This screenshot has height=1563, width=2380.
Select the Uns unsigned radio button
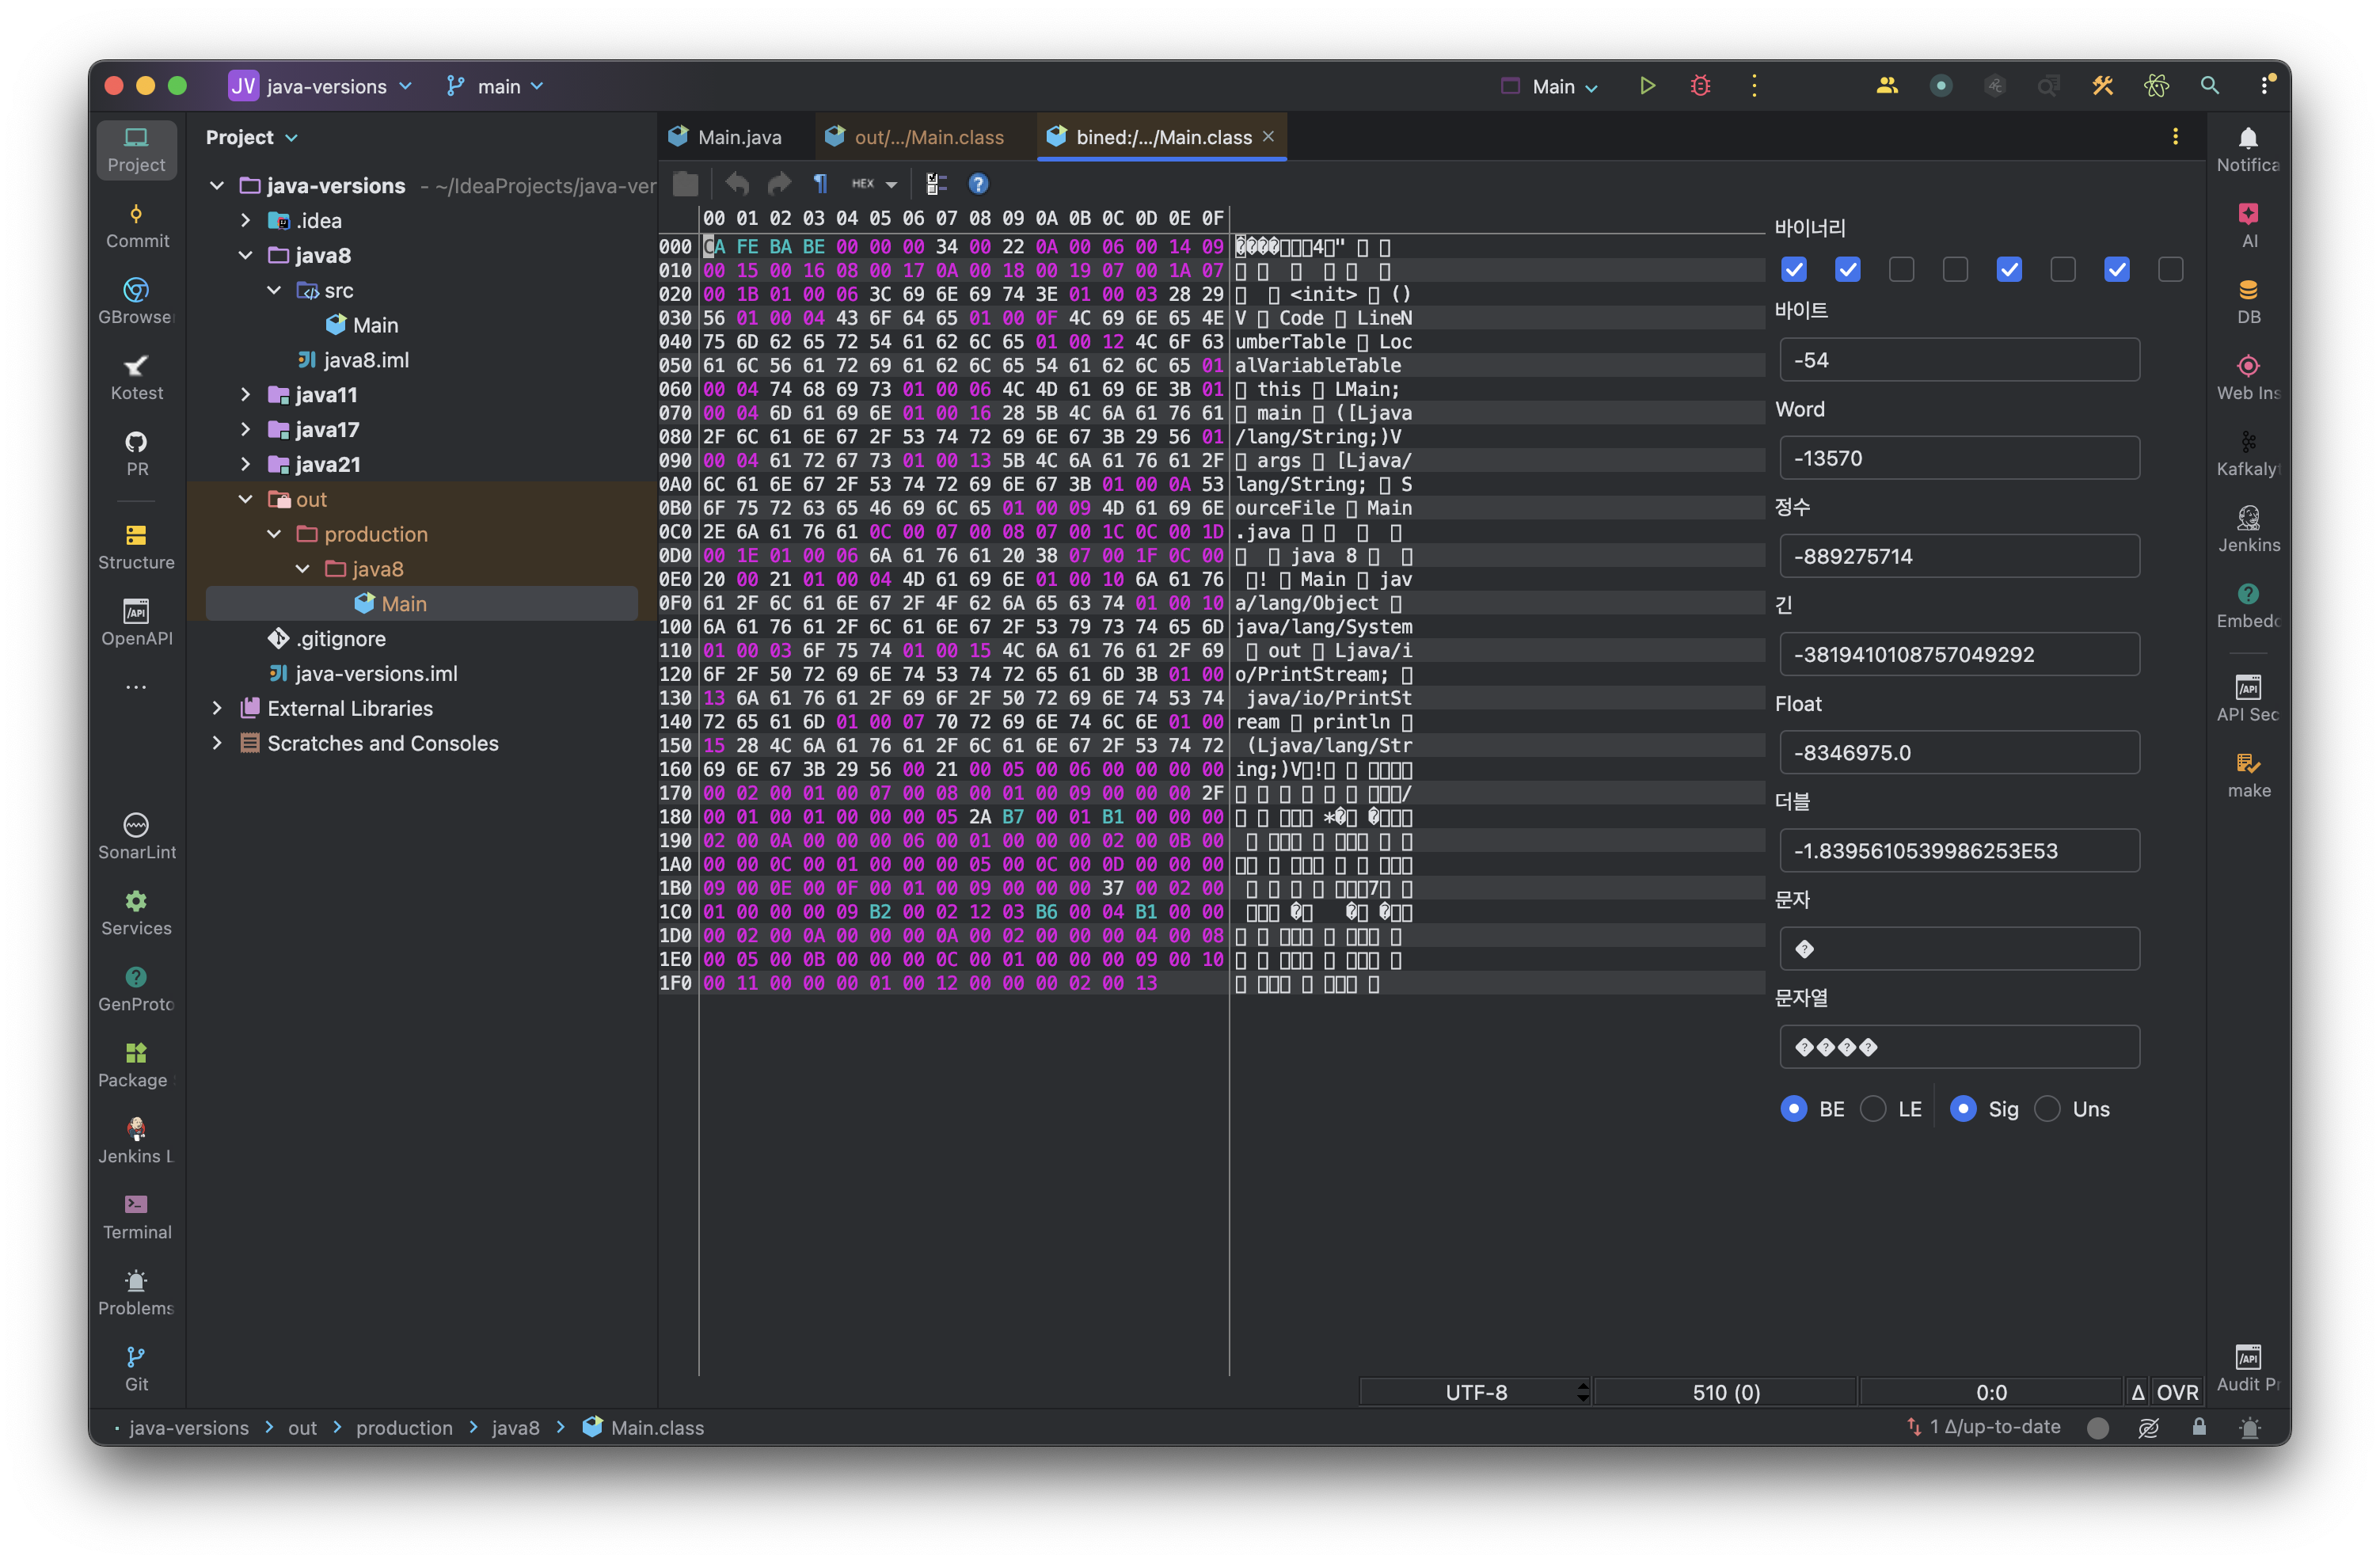point(2048,1109)
